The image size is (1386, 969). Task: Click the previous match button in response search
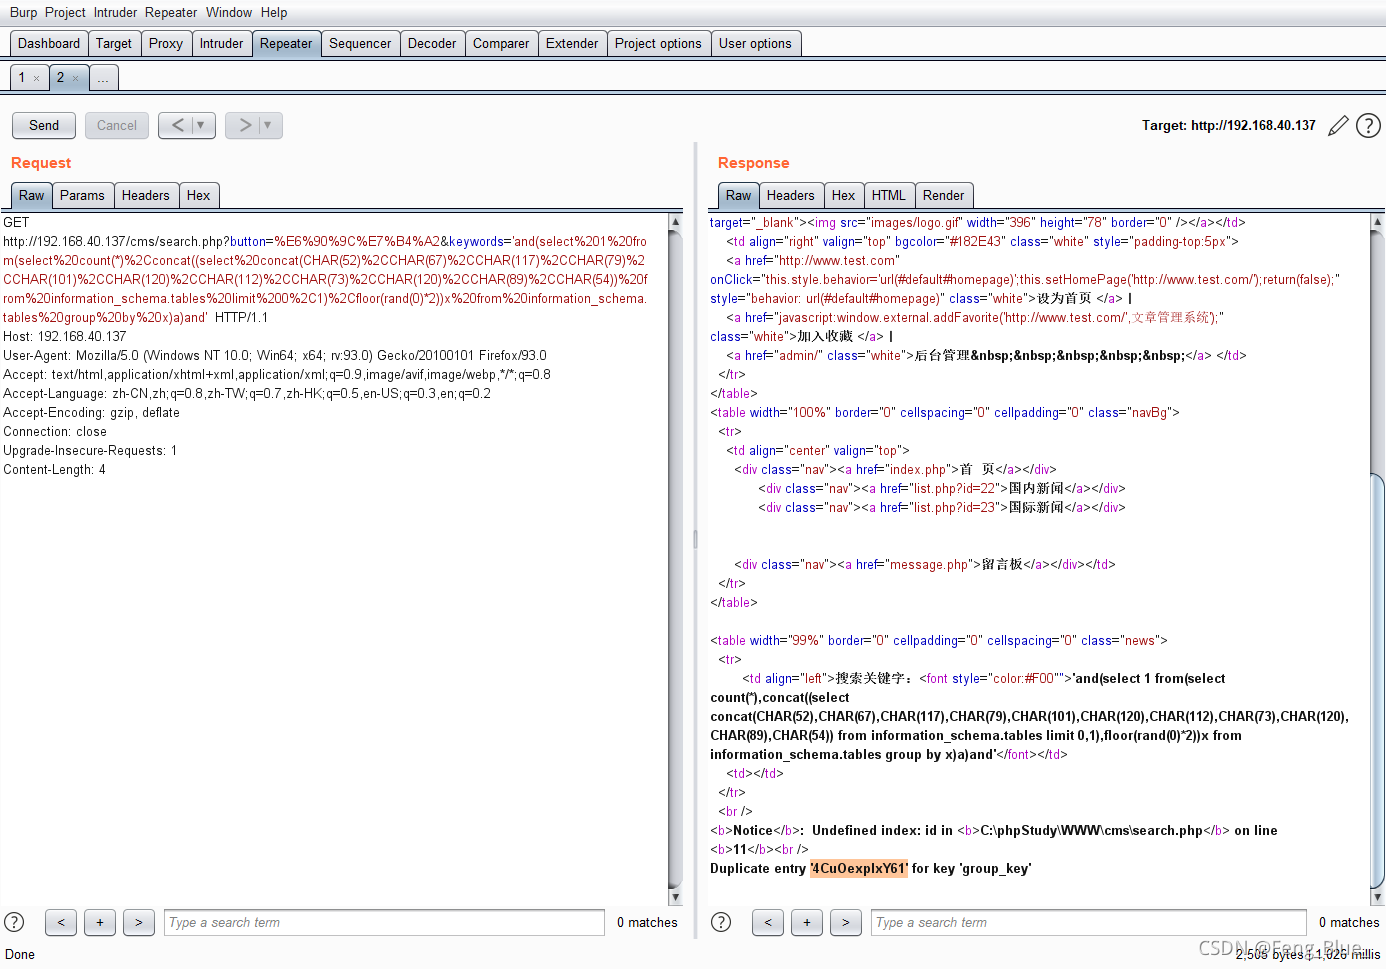point(768,922)
